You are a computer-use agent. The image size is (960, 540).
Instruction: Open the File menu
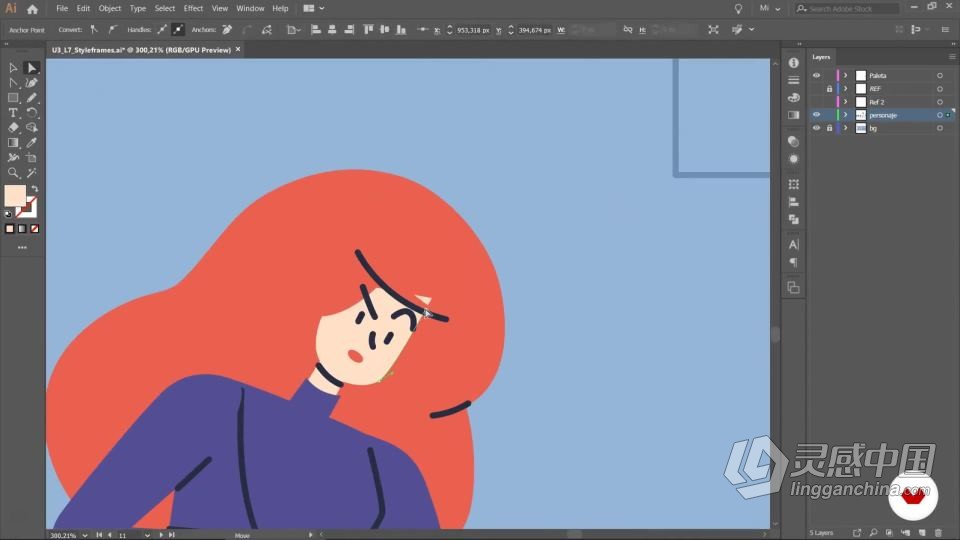tap(62, 9)
